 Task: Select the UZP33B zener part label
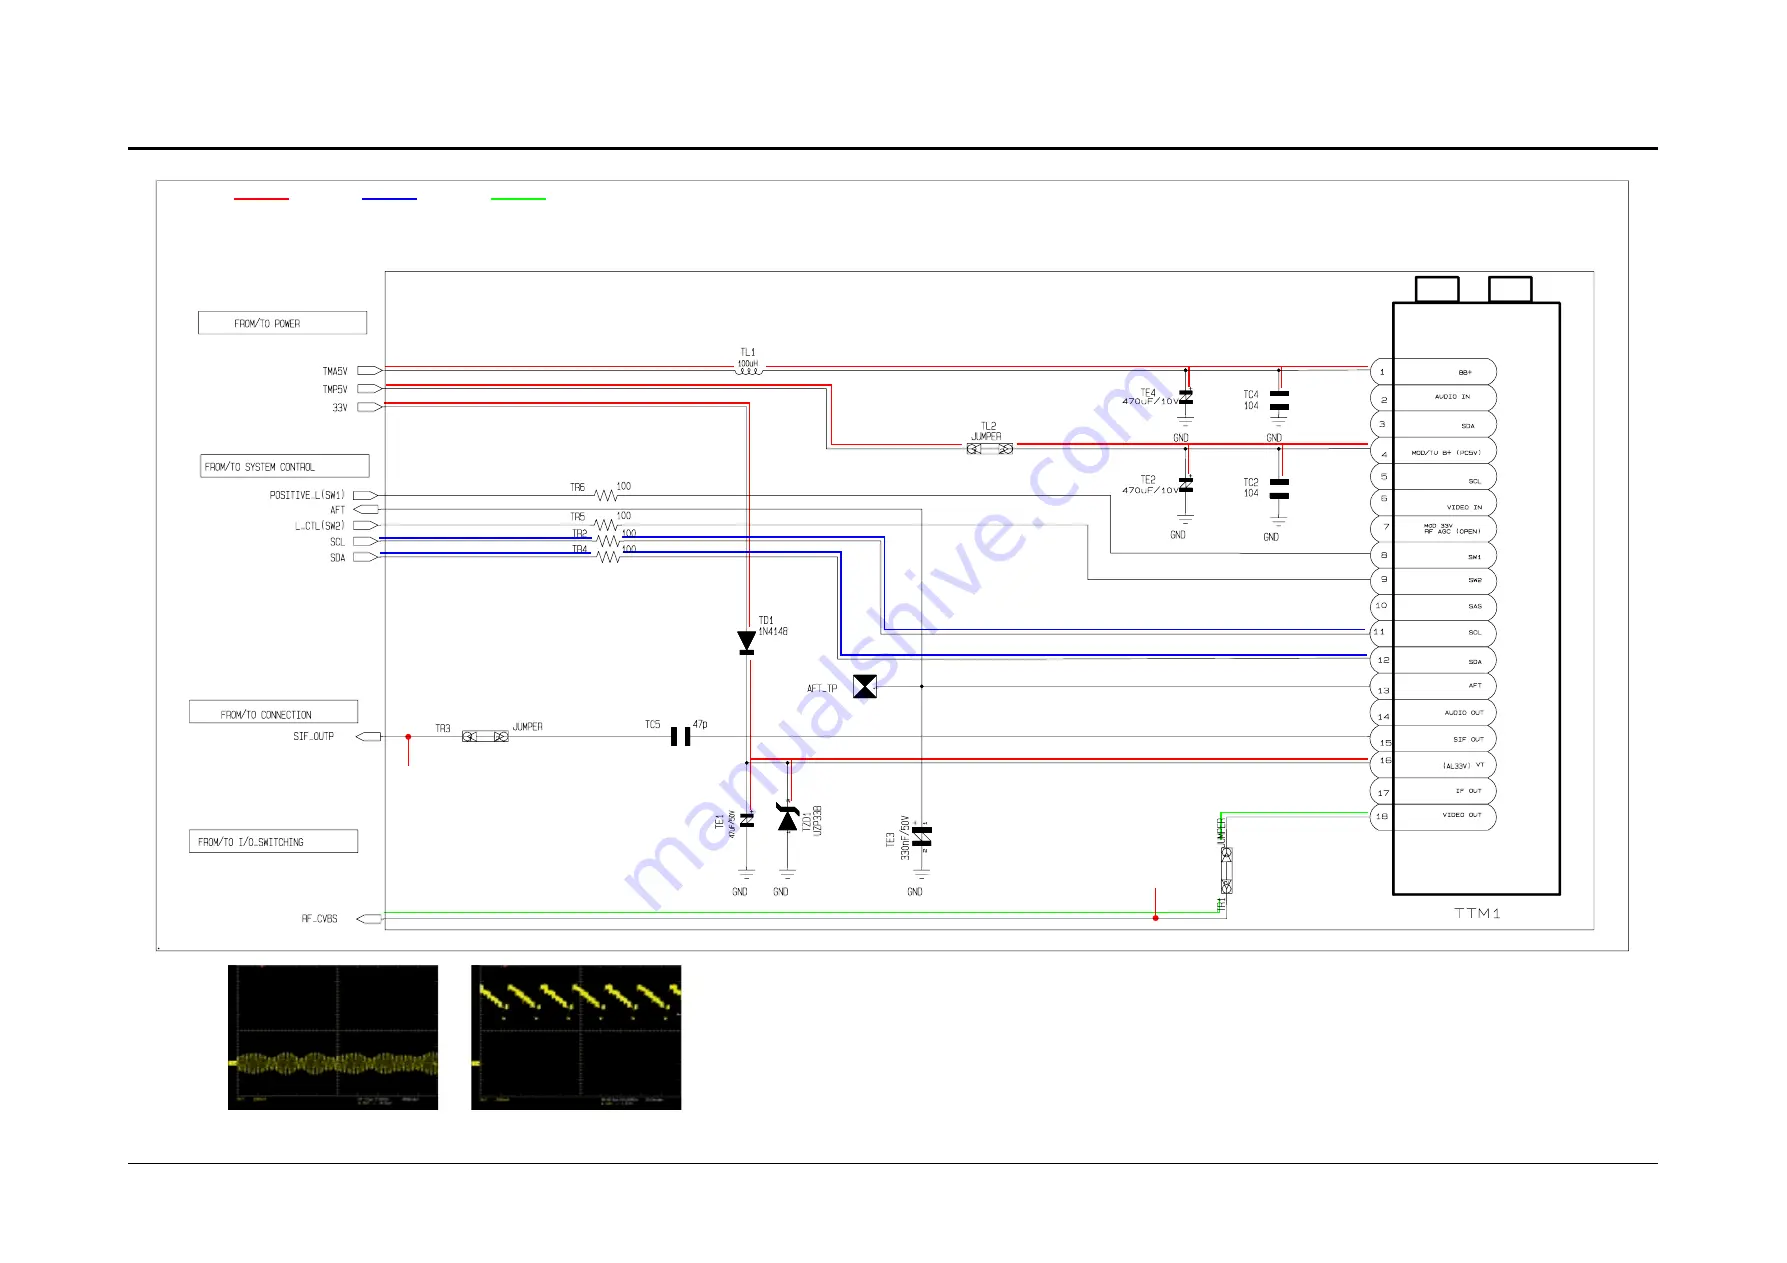point(818,820)
